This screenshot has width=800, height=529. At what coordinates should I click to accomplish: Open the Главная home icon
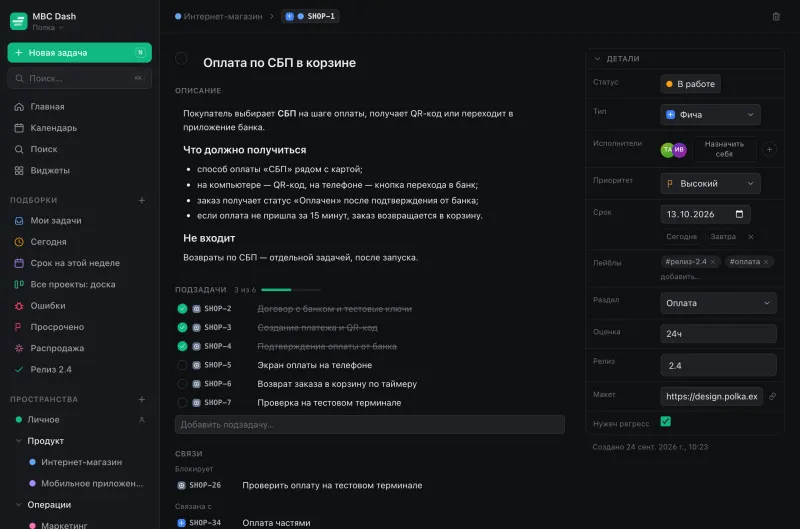coord(19,107)
